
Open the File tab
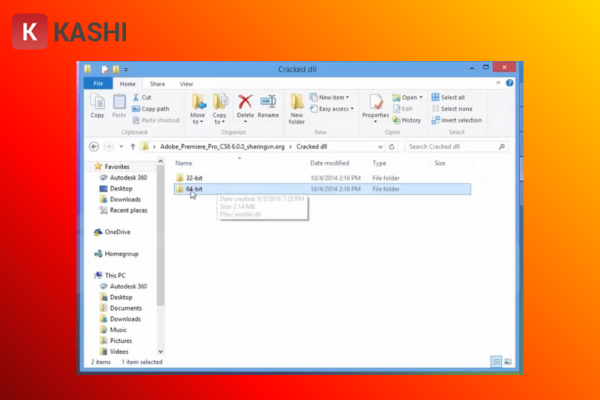(x=98, y=83)
